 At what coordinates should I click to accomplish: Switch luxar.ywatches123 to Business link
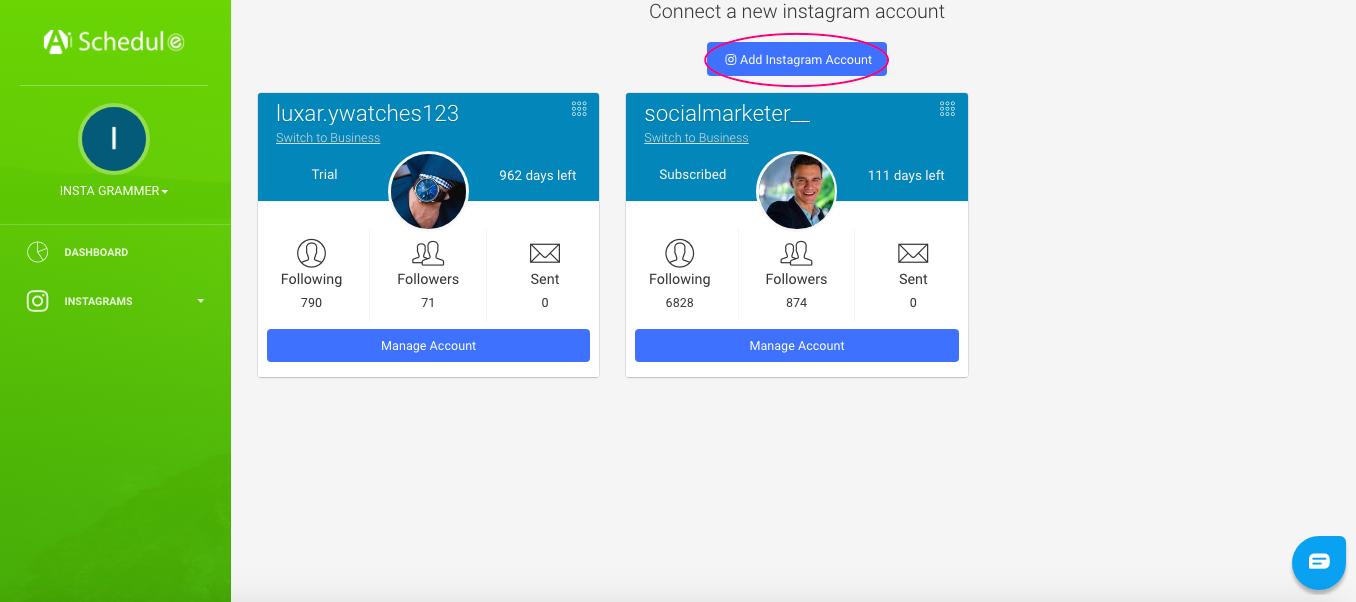(x=328, y=138)
